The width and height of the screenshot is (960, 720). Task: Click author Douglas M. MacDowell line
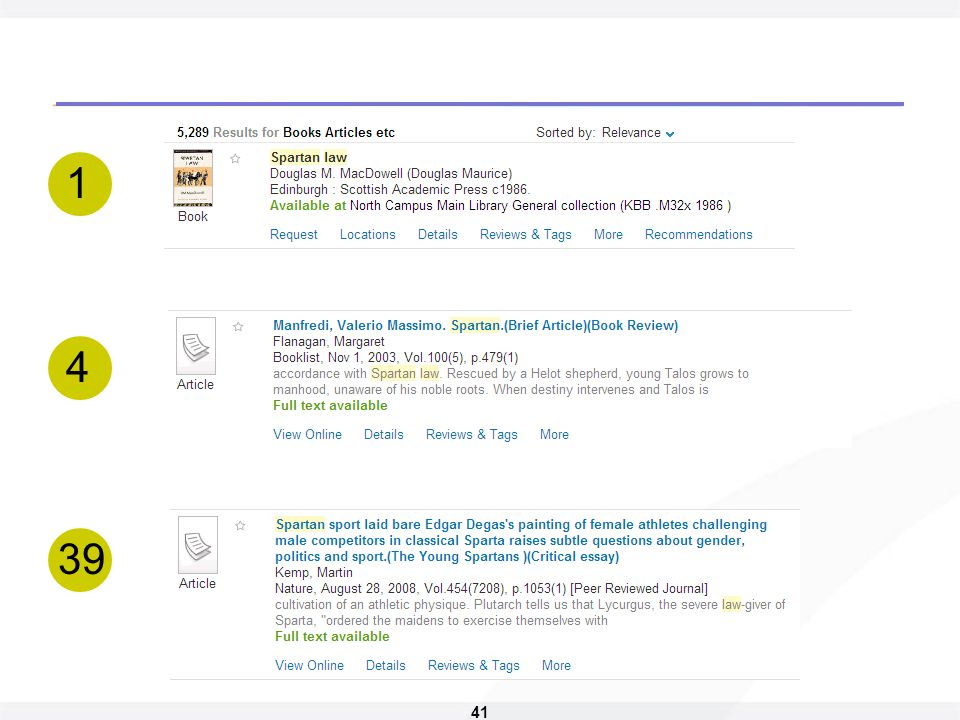click(391, 173)
